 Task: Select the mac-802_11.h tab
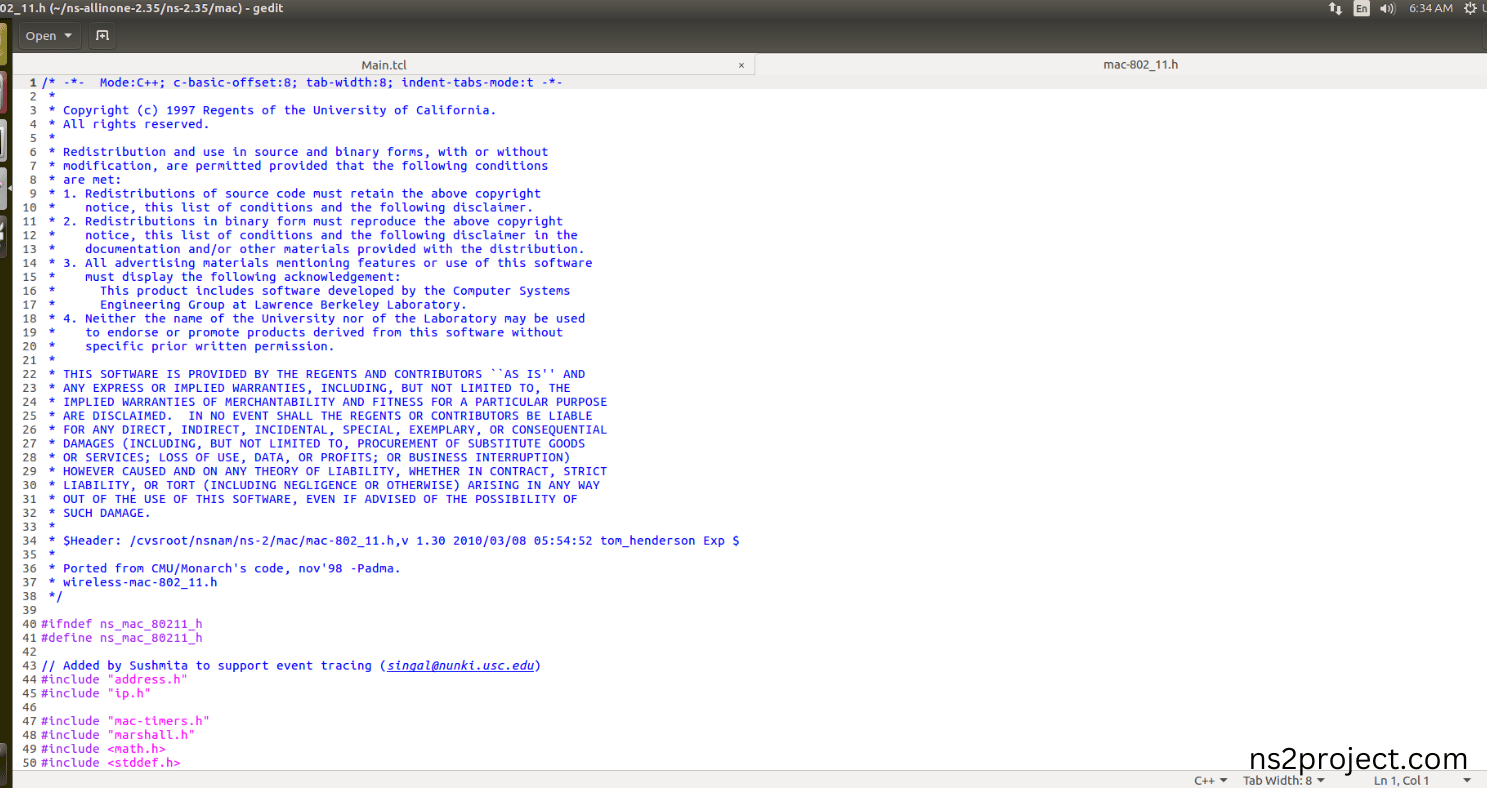click(1140, 65)
